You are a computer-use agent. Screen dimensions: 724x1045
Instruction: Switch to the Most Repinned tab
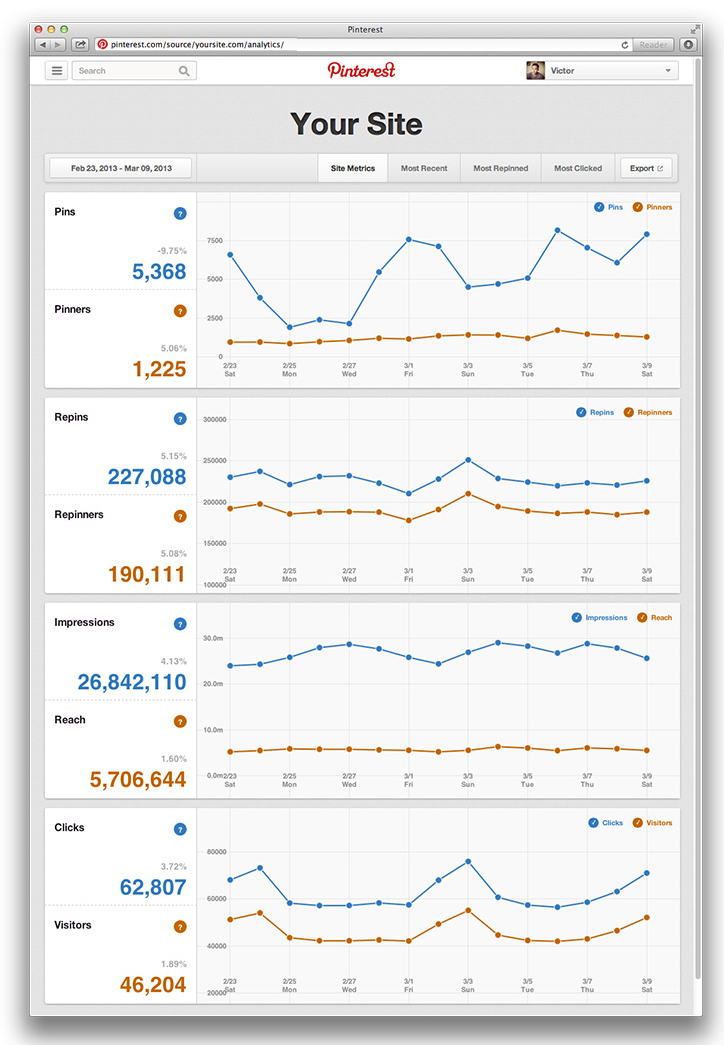[500, 168]
